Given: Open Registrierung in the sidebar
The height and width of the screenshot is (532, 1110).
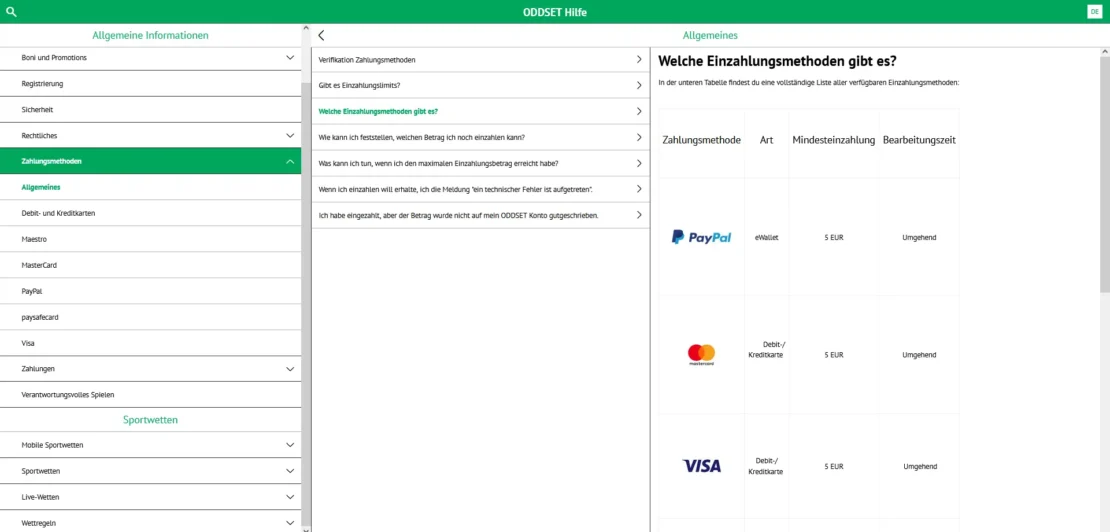Looking at the screenshot, I should click(x=150, y=83).
